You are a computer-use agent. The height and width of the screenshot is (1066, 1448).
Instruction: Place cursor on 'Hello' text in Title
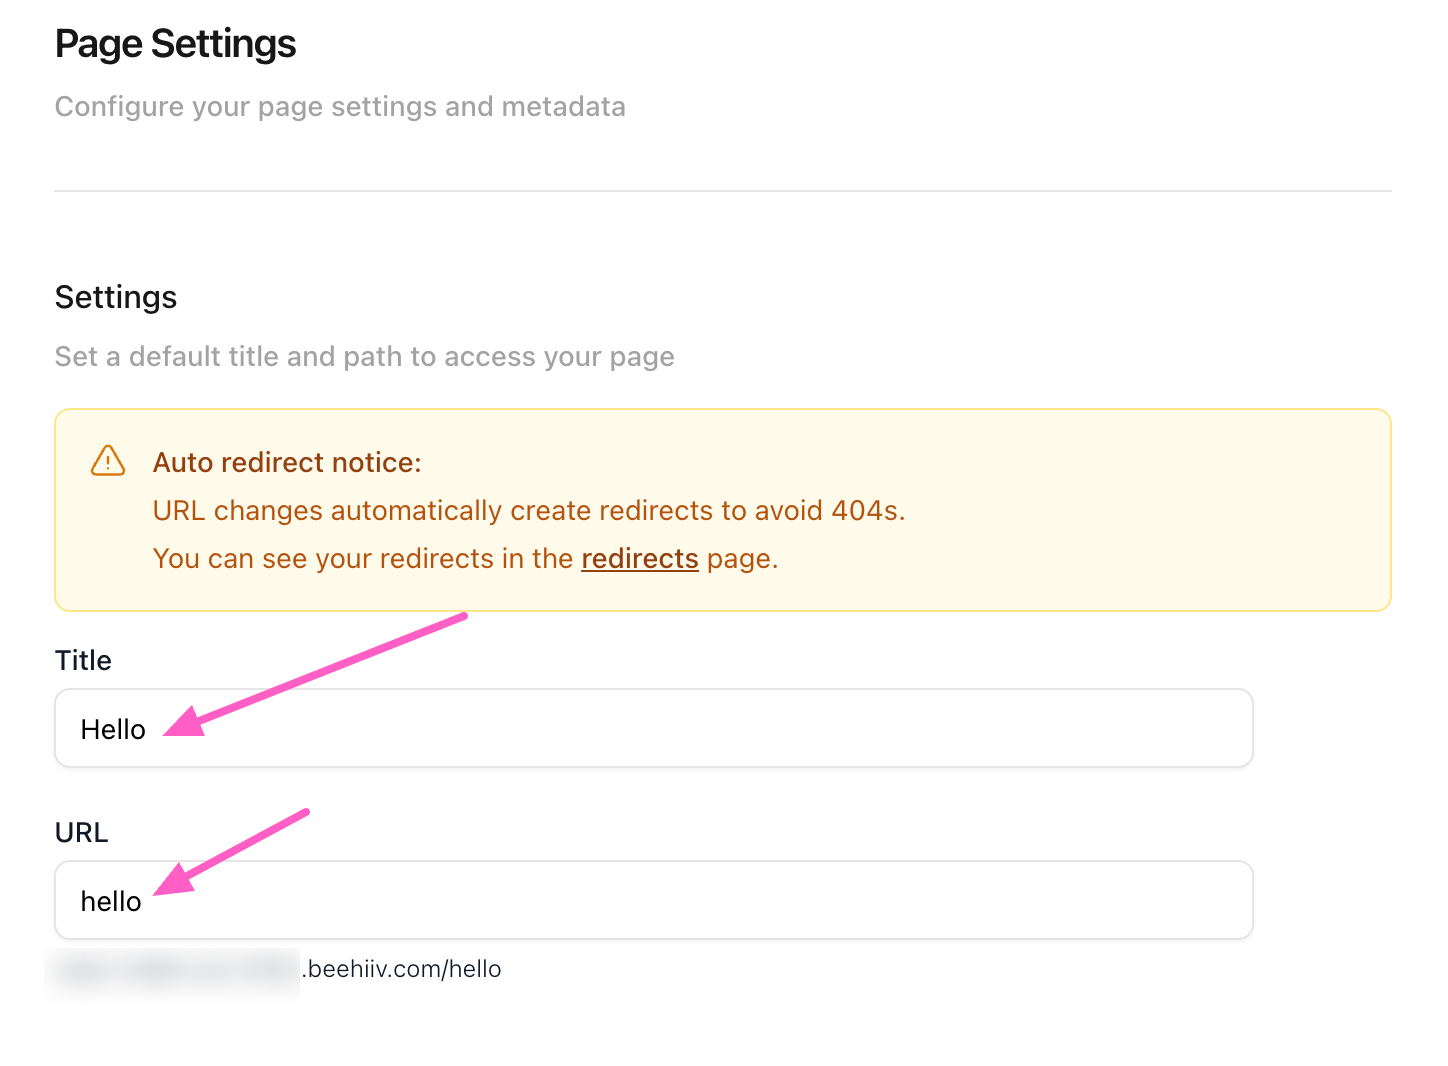tap(113, 729)
